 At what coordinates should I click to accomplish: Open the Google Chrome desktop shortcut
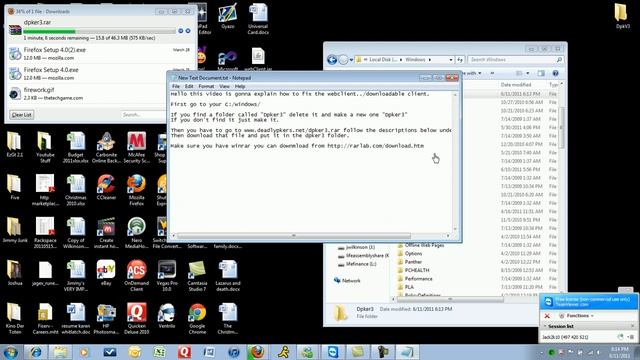point(197,318)
